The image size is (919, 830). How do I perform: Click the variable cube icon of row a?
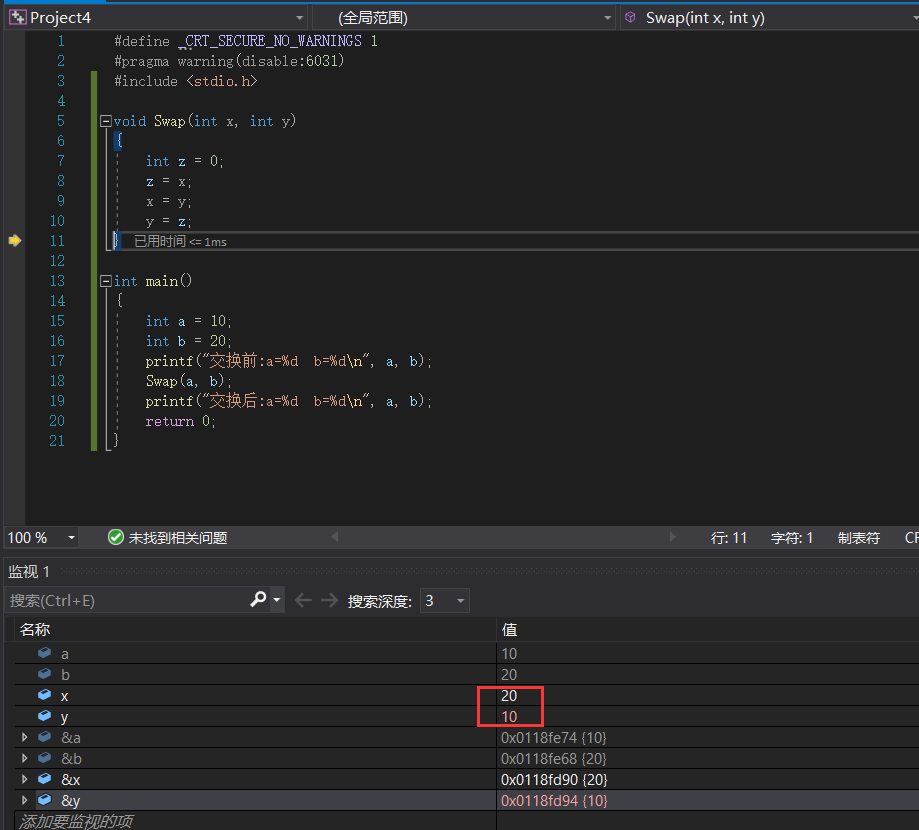(45, 652)
